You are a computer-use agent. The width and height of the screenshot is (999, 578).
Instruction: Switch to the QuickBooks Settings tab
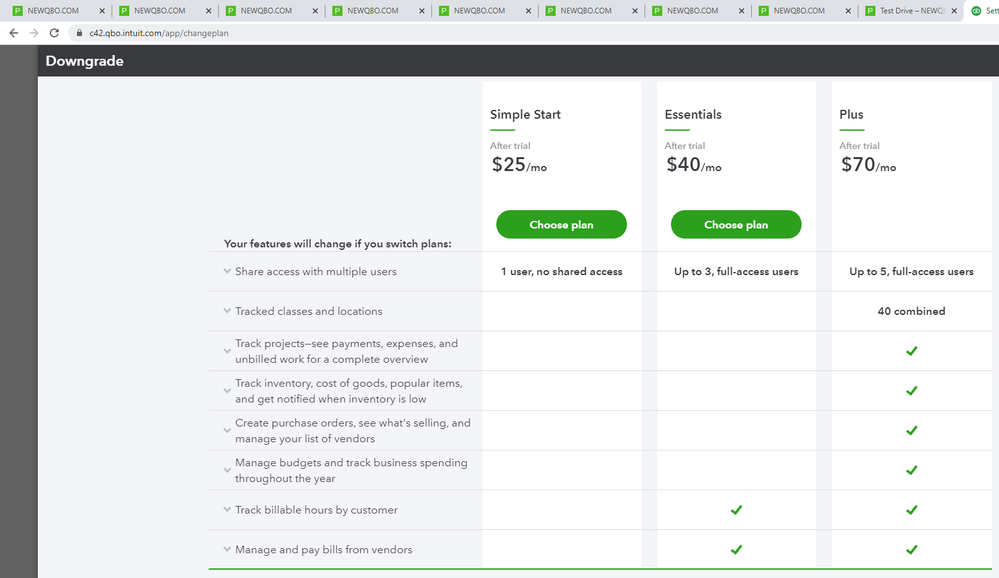pos(984,11)
